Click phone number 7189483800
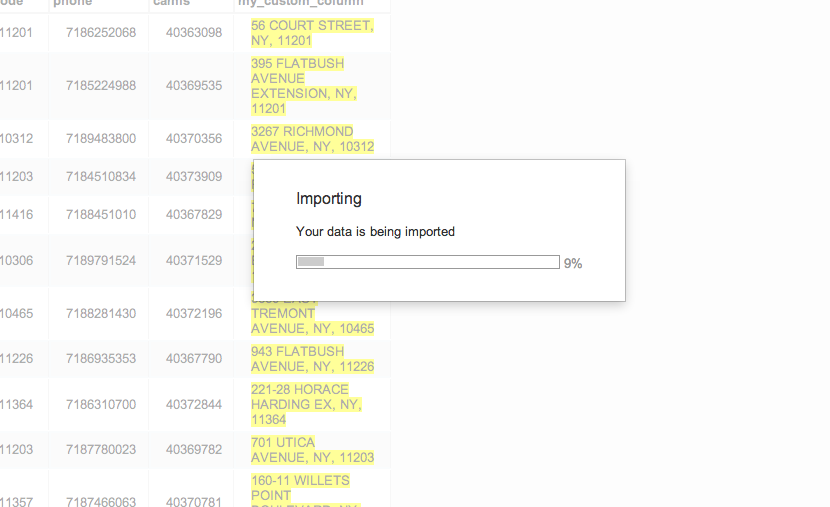Image resolution: width=830 pixels, height=507 pixels. coord(101,139)
